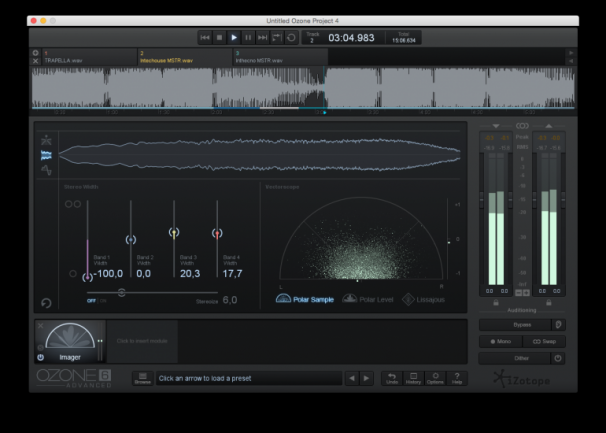The image size is (606, 433).
Task: Click the Help question mark icon
Action: pos(457,378)
